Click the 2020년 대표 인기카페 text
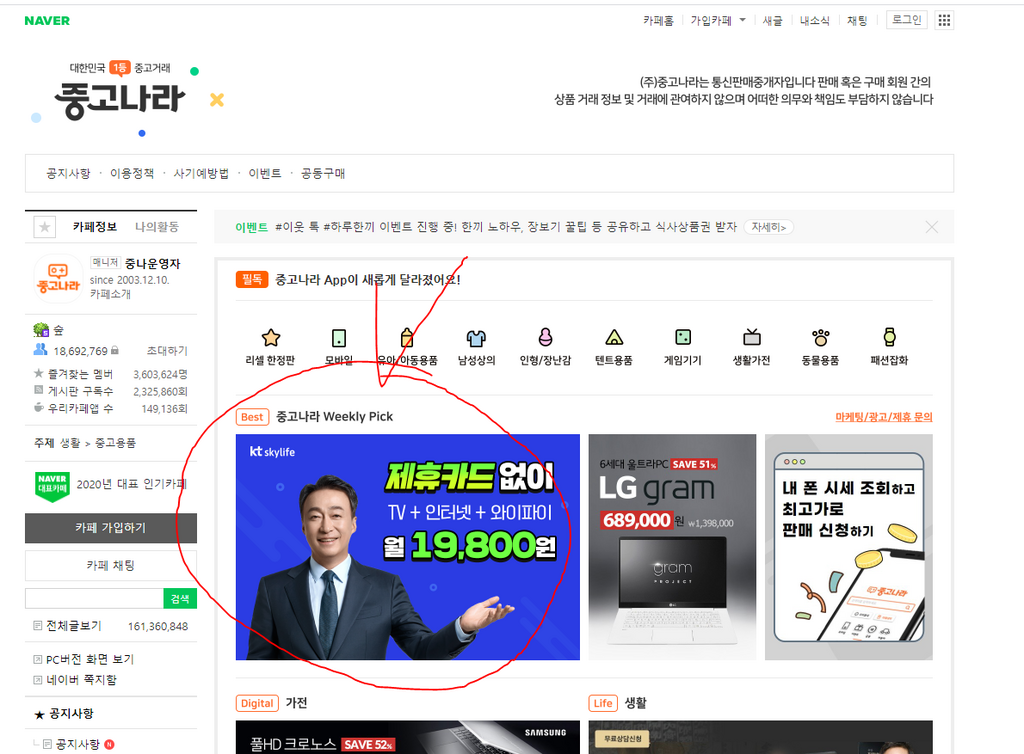1024x754 pixels. pos(132,484)
